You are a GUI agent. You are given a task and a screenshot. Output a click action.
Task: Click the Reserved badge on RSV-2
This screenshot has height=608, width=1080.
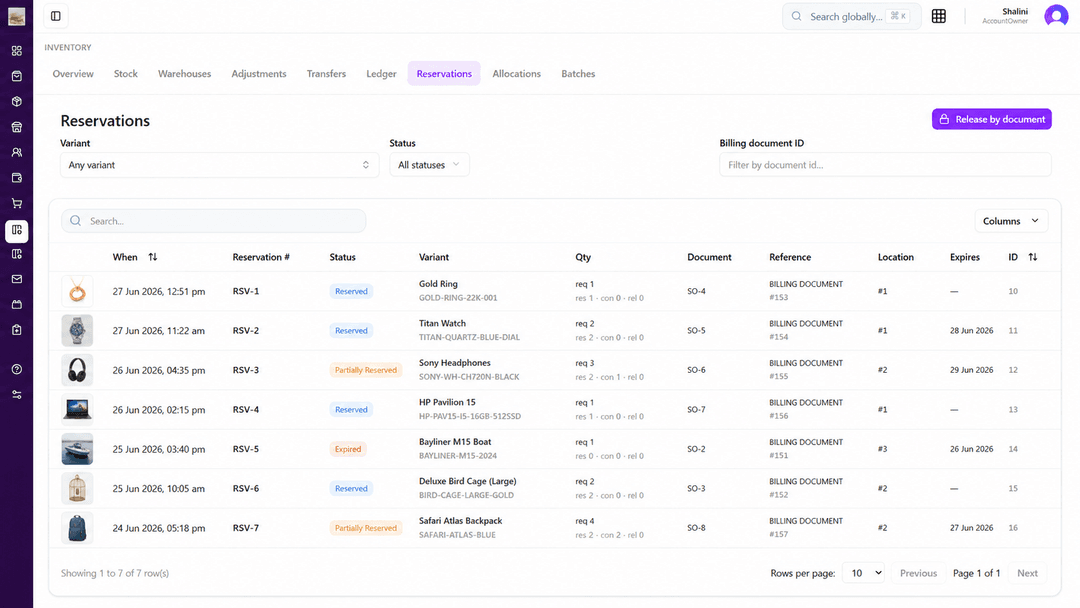point(351,331)
